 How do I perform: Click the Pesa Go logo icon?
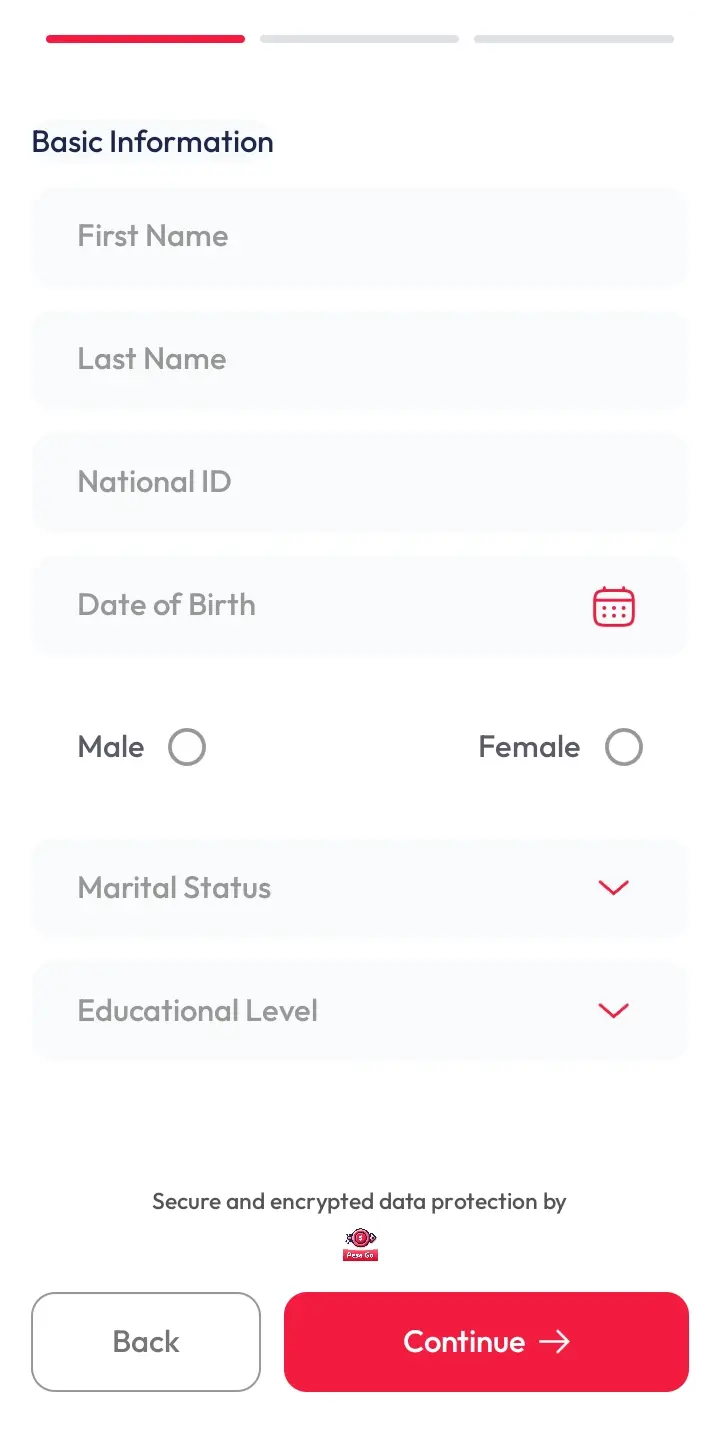tap(360, 1244)
